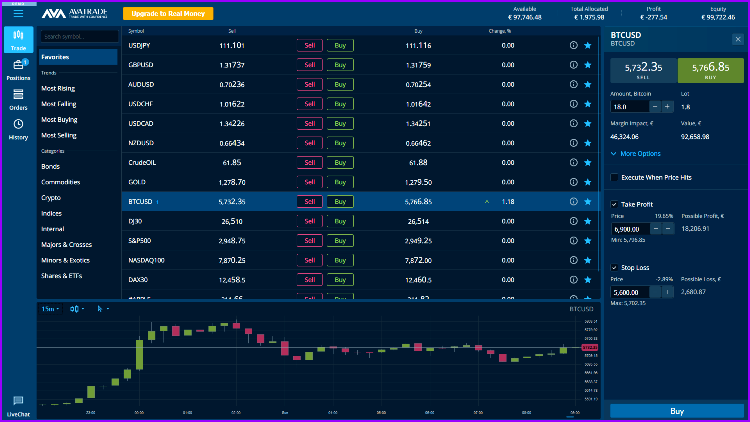This screenshot has width=750, height=422.
Task: Open the Commodities category
Action: point(61,182)
